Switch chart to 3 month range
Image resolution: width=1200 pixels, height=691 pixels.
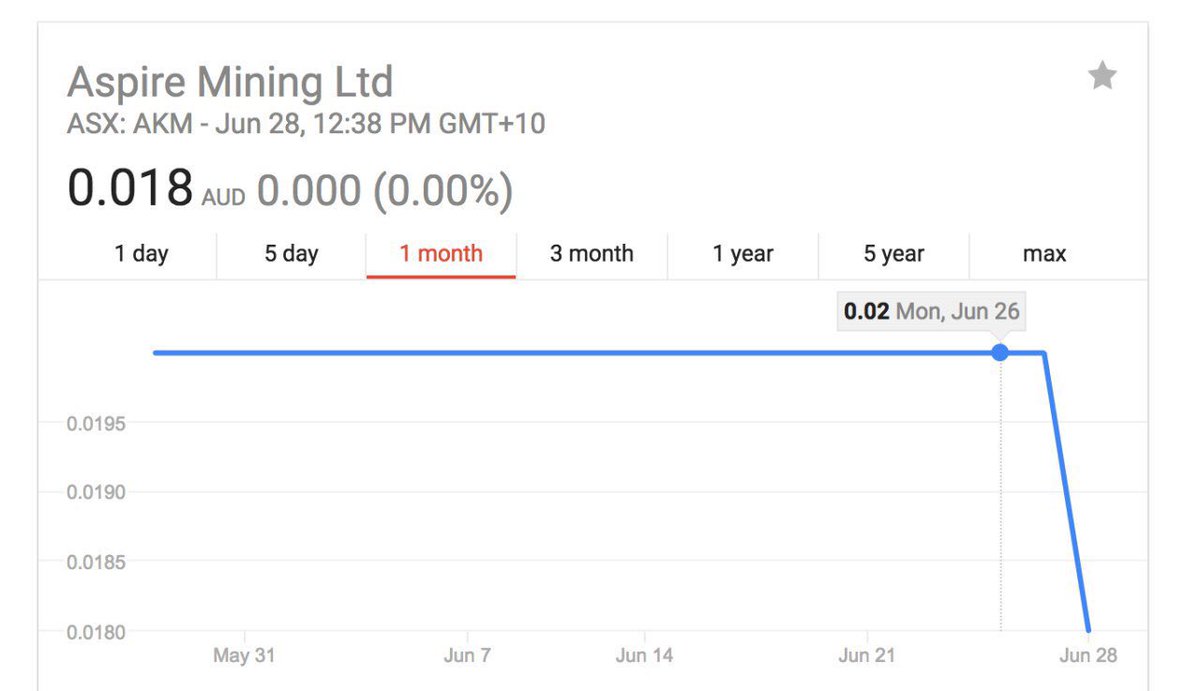(592, 254)
